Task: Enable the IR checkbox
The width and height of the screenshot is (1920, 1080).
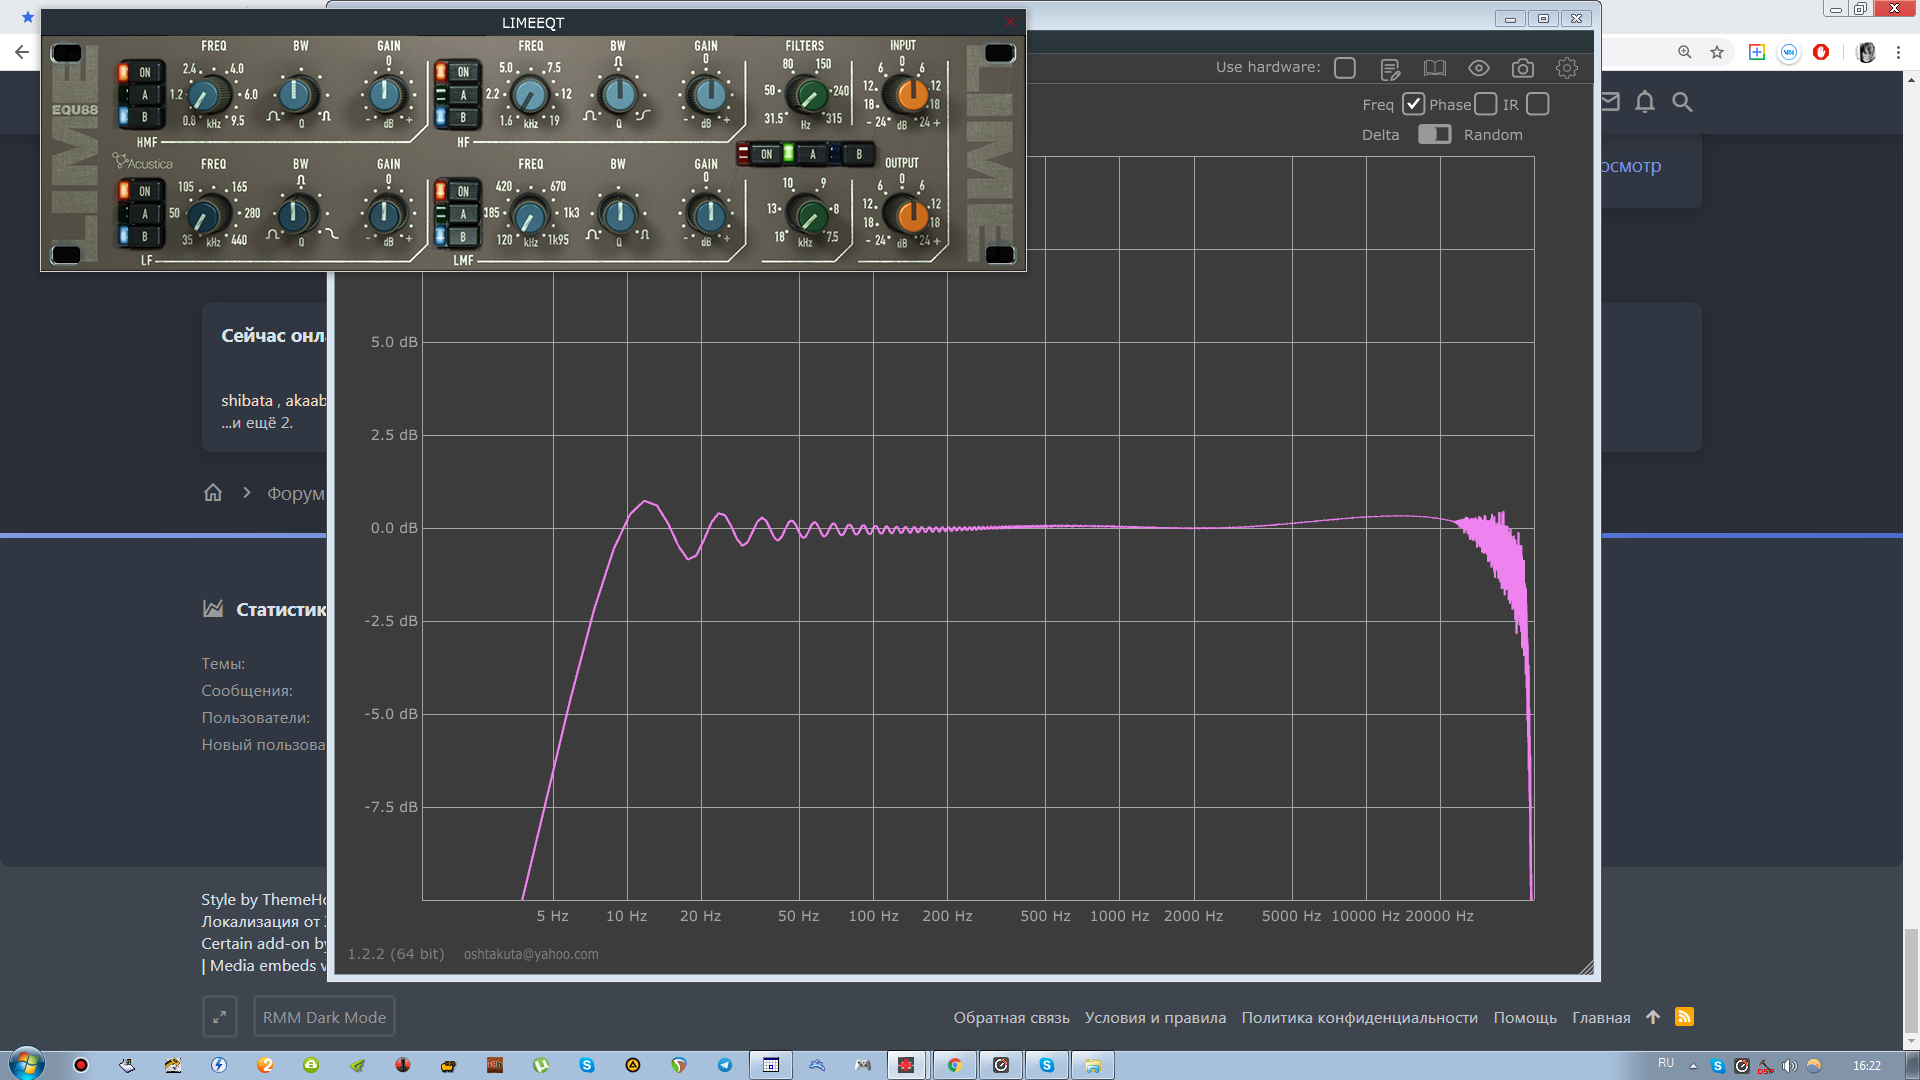Action: (x=1538, y=104)
